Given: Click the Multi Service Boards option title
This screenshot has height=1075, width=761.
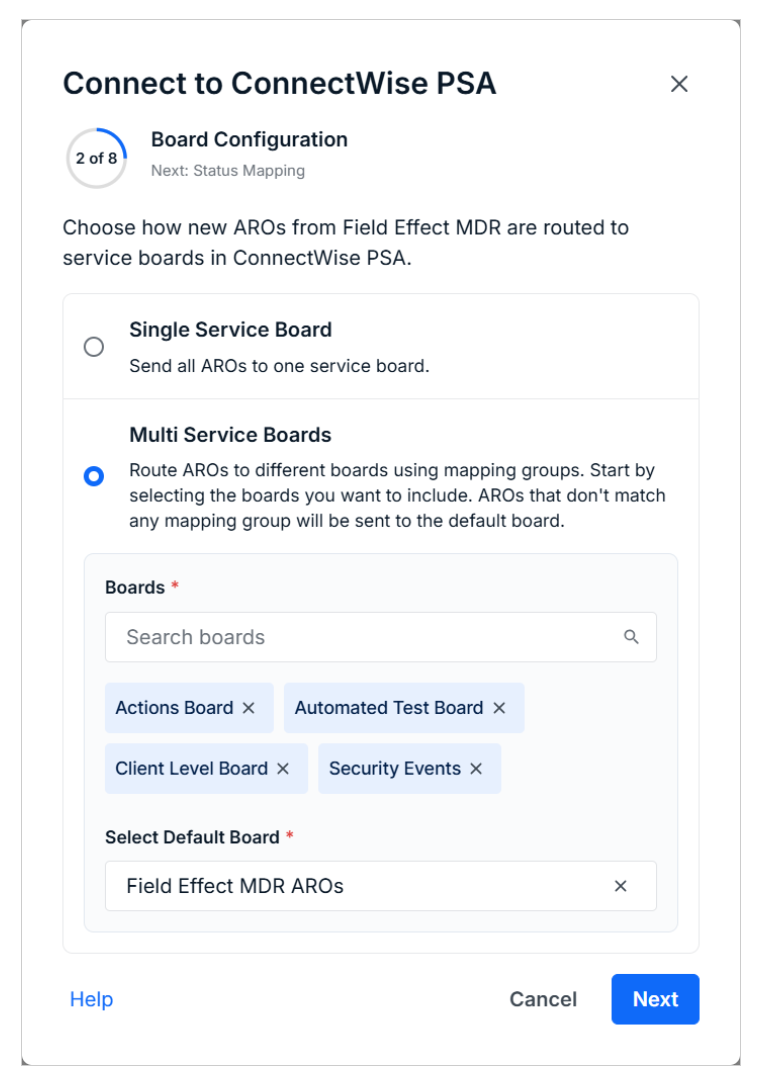Looking at the screenshot, I should click(x=230, y=435).
